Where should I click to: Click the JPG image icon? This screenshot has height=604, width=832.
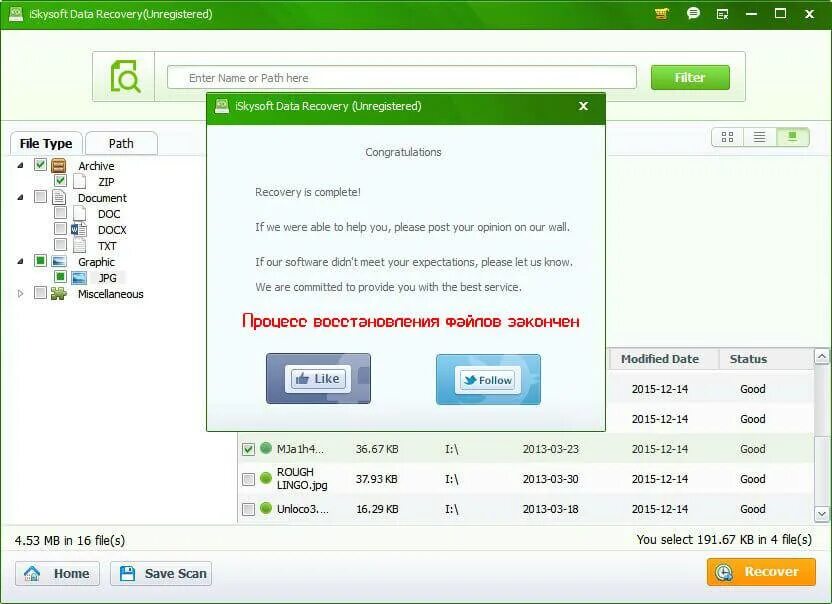click(79, 278)
